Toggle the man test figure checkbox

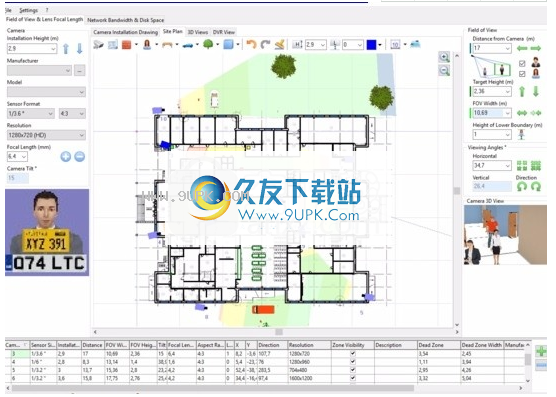[522, 63]
